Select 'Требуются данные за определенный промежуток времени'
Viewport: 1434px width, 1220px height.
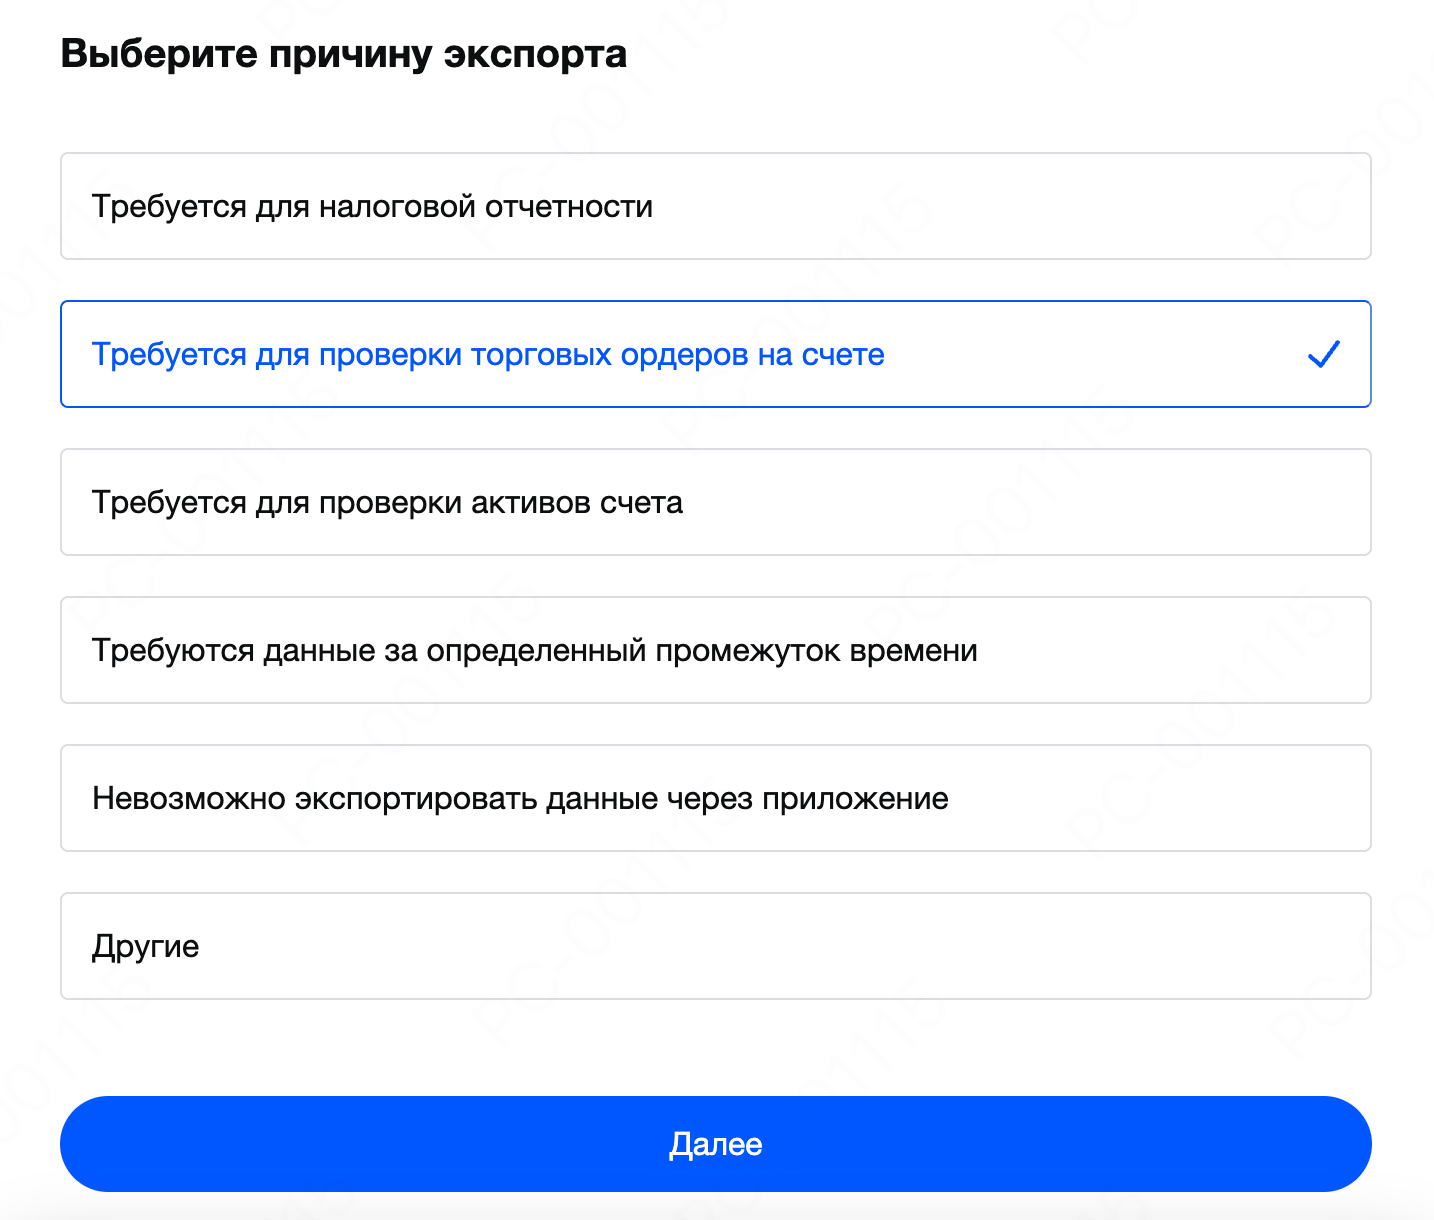point(716,650)
